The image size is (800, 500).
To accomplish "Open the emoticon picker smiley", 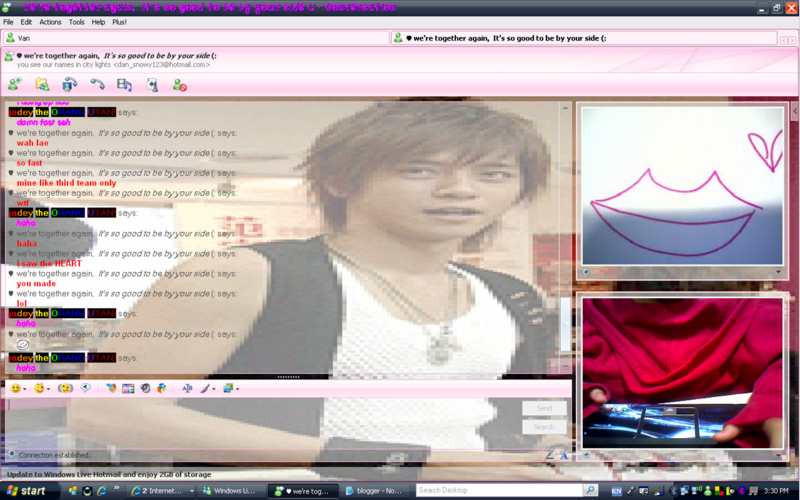I will click(x=15, y=388).
